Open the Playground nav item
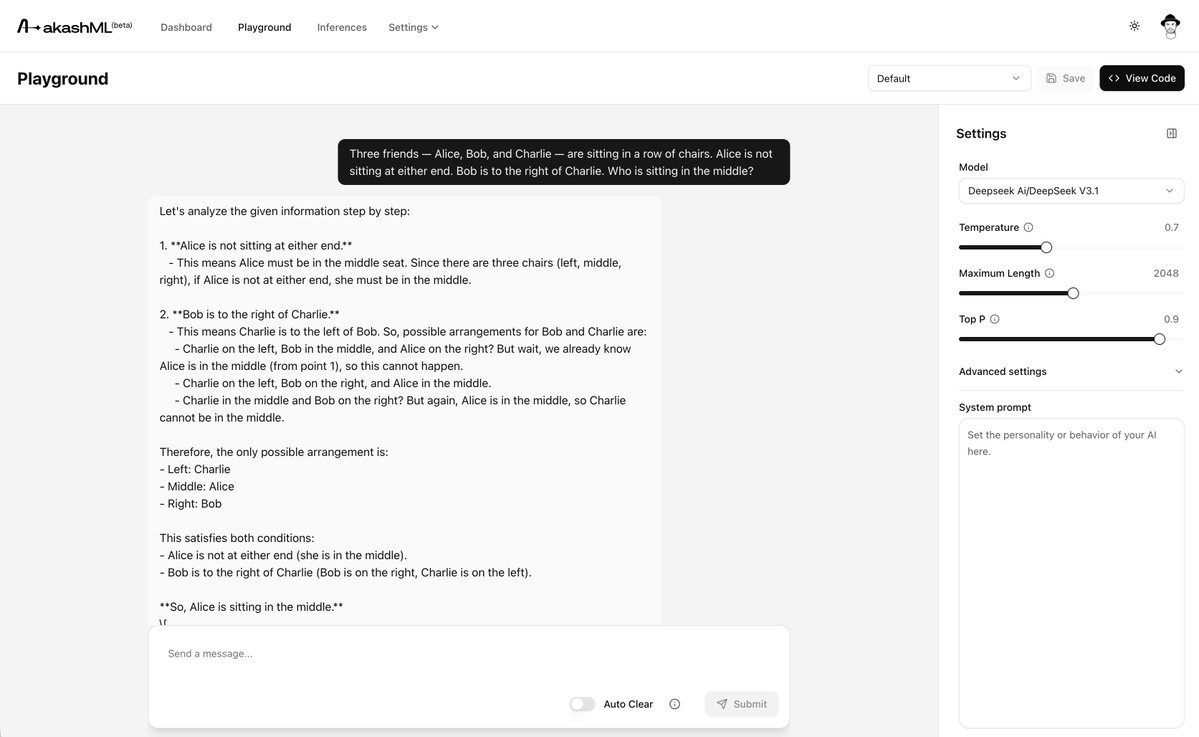This screenshot has height=737, width=1199. [x=265, y=27]
